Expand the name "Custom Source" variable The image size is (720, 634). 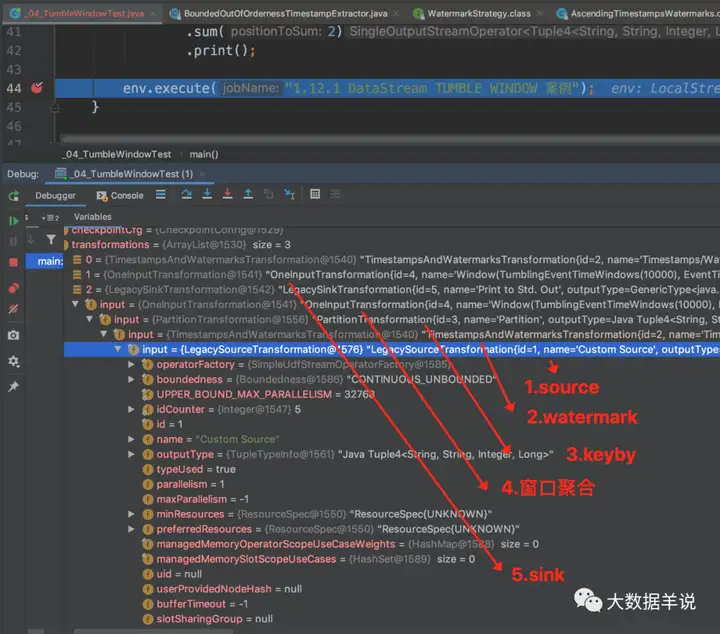[131, 439]
